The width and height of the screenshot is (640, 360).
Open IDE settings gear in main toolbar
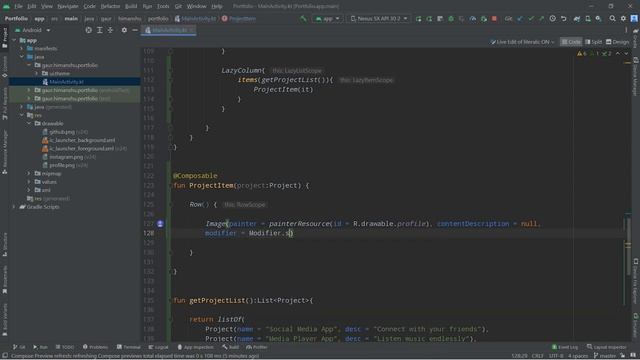623,19
